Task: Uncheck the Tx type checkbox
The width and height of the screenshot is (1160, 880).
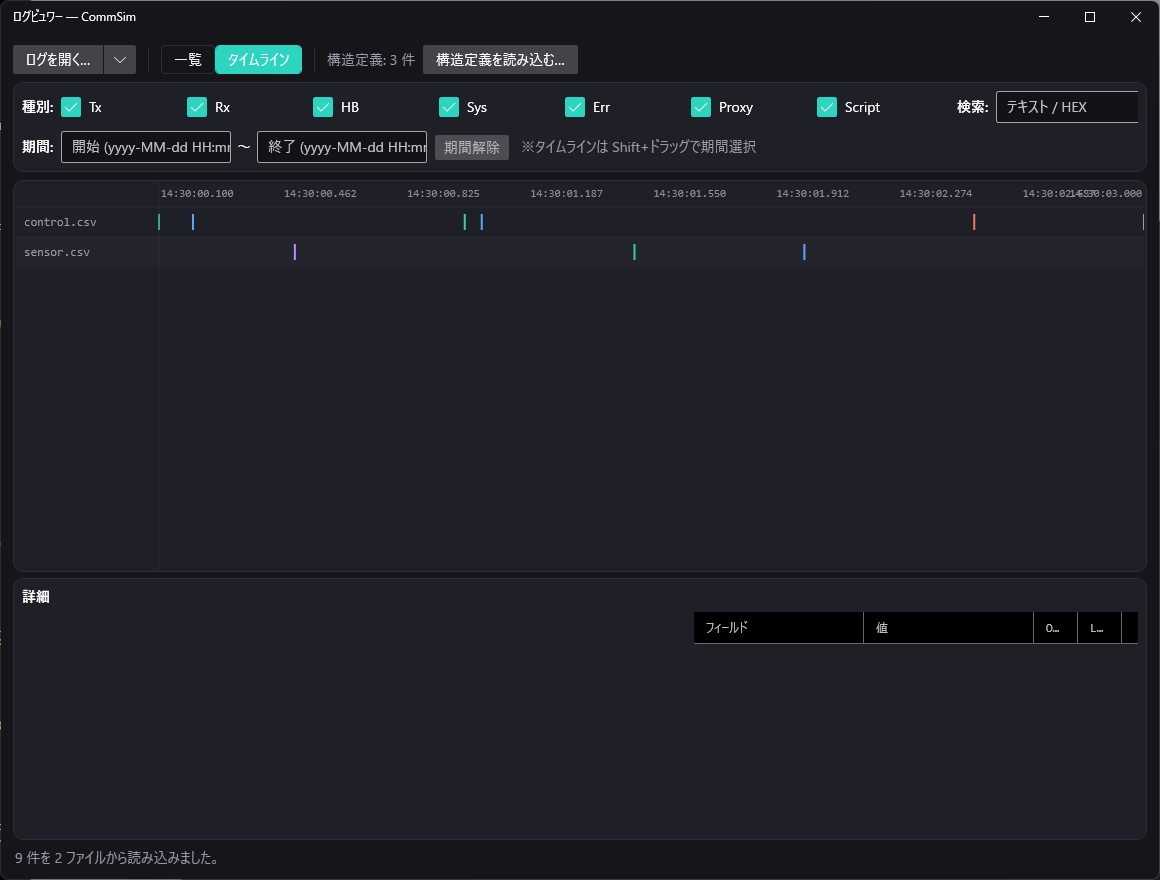Action: pos(71,107)
